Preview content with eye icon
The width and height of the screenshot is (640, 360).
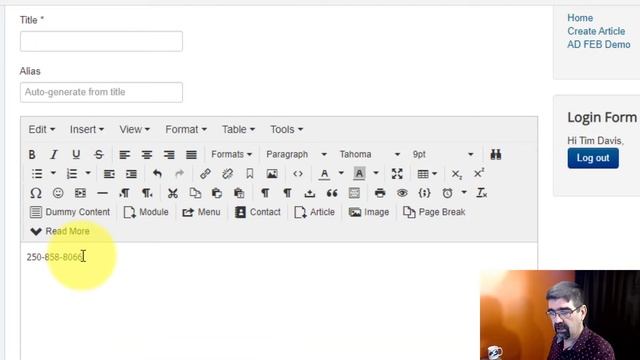[402, 193]
